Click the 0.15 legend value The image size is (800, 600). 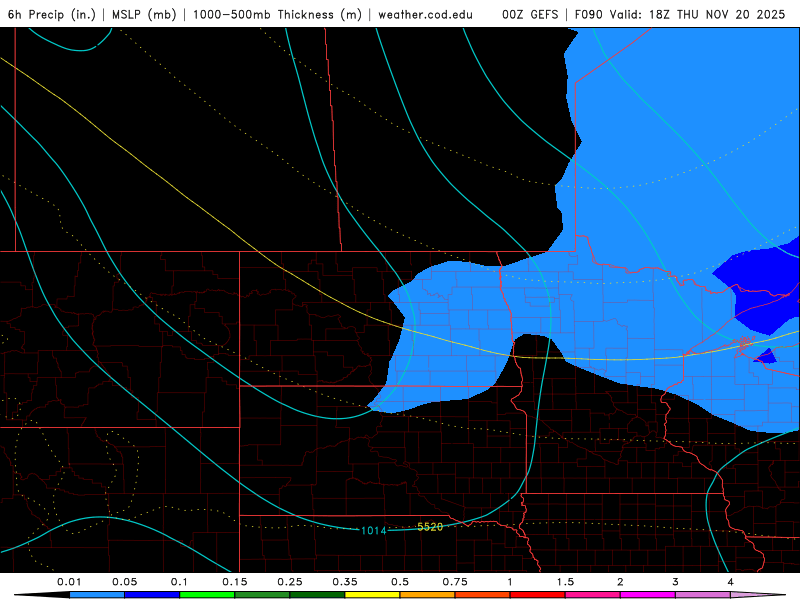235,582
